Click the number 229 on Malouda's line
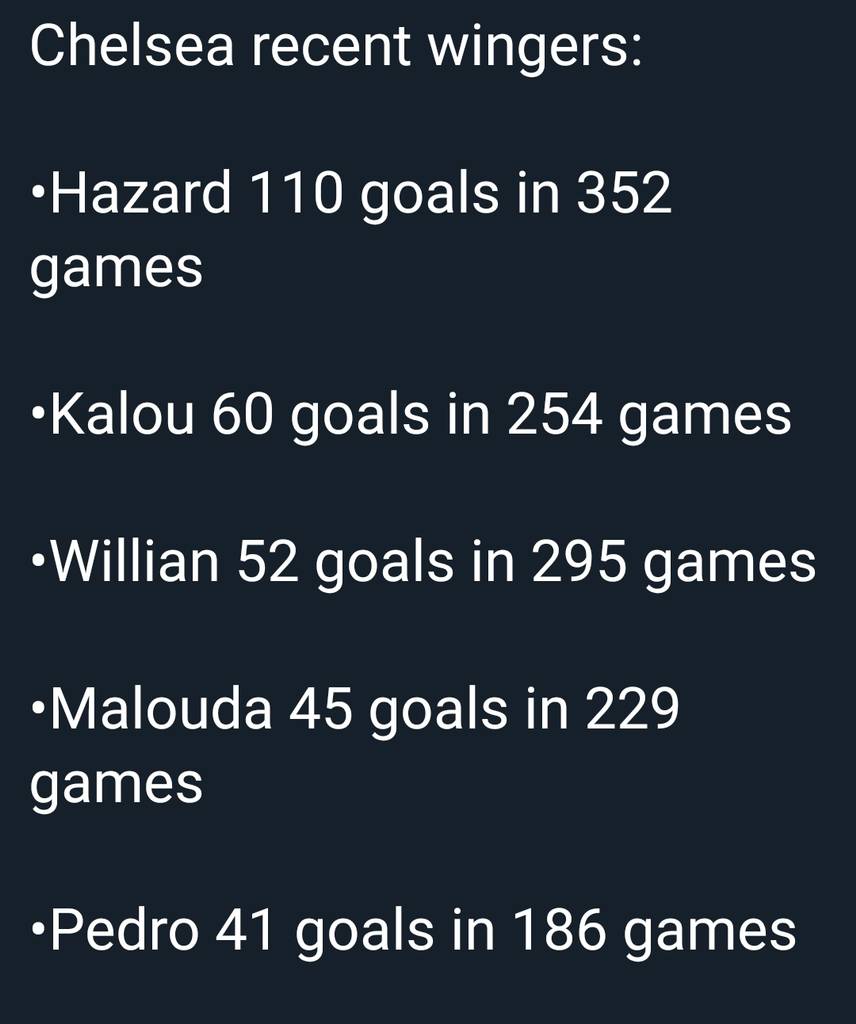This screenshot has width=856, height=1024. 632,709
